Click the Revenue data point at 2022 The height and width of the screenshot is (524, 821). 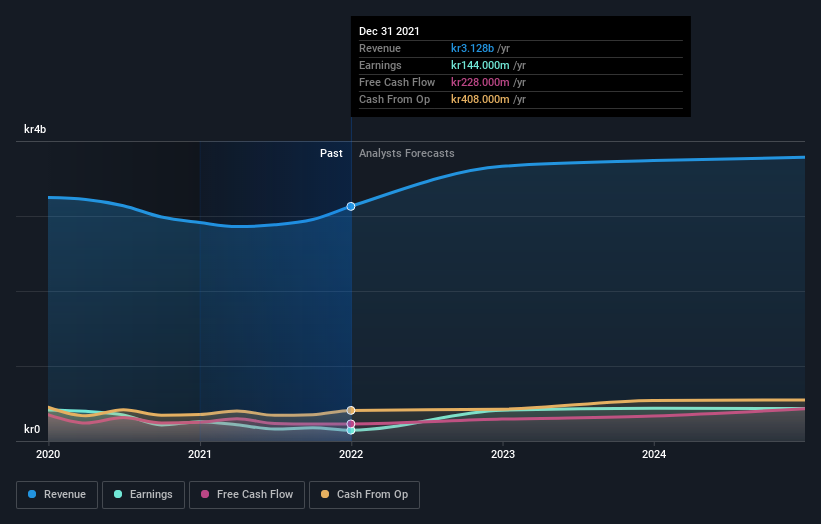point(351,206)
